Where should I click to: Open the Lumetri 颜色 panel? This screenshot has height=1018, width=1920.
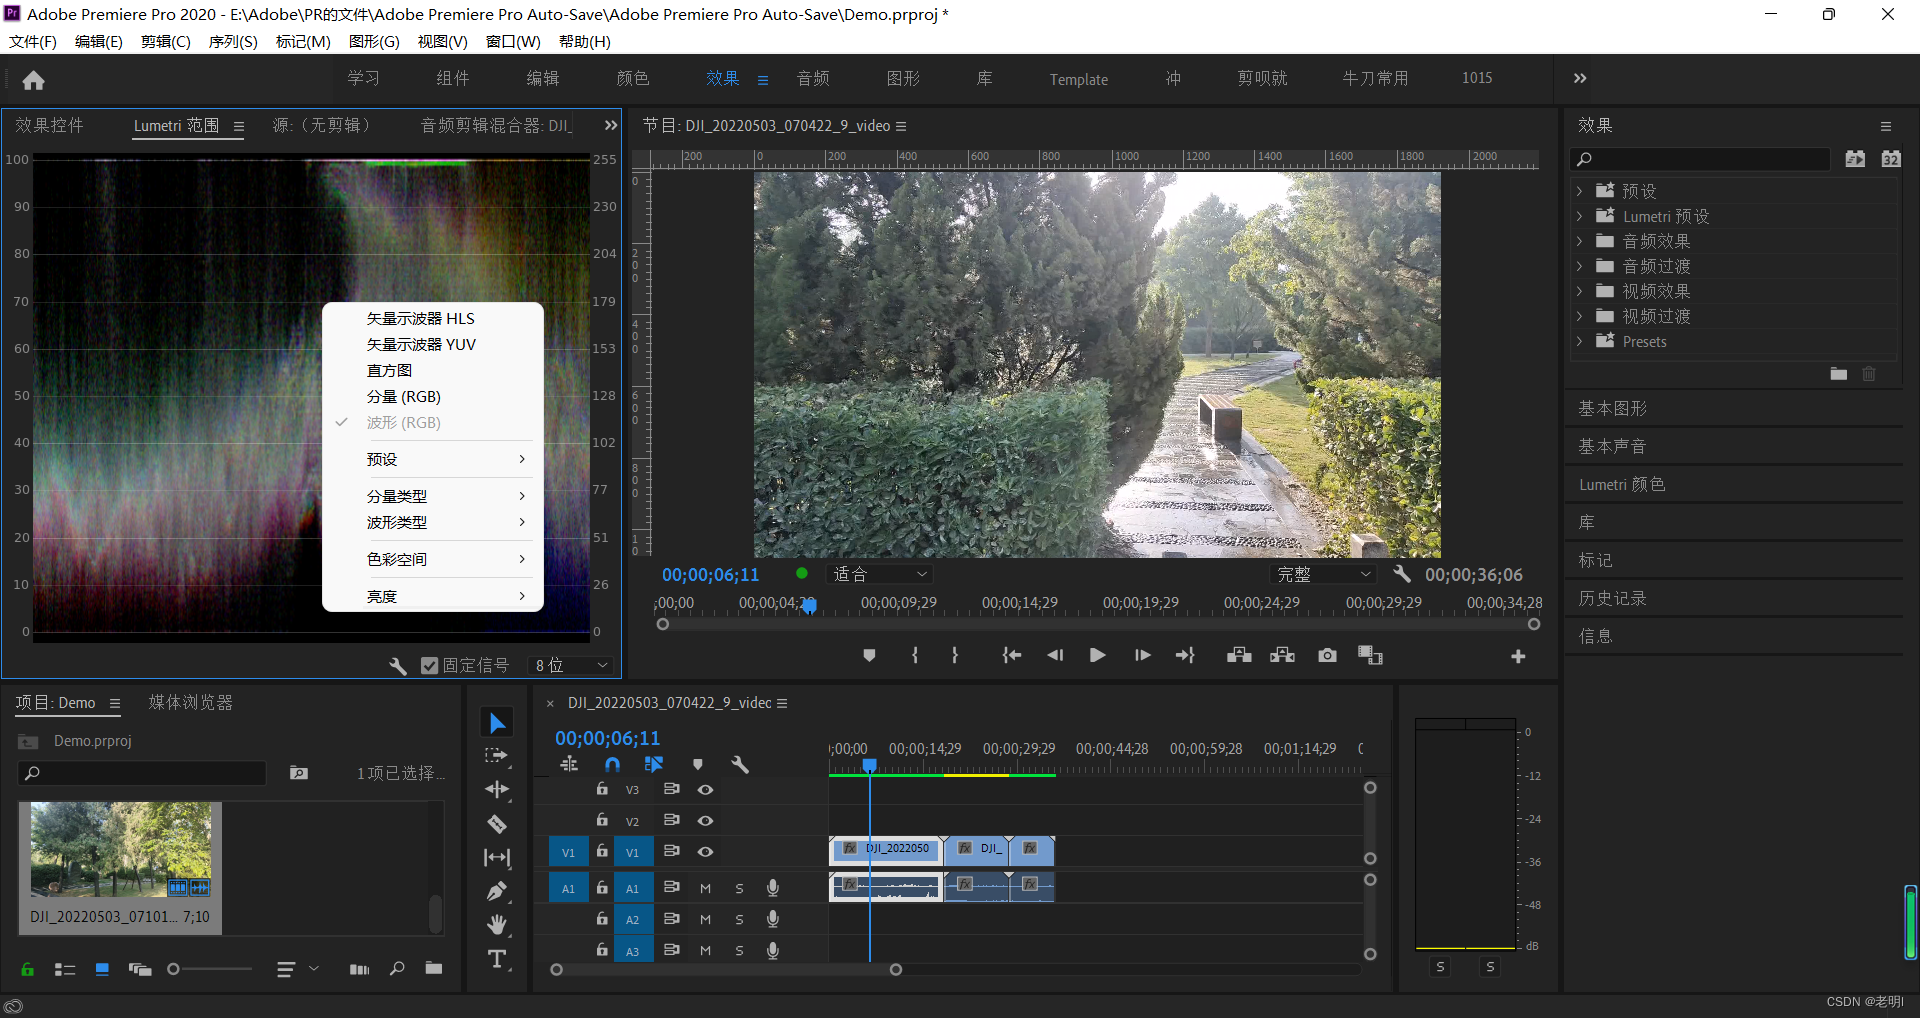click(1622, 484)
